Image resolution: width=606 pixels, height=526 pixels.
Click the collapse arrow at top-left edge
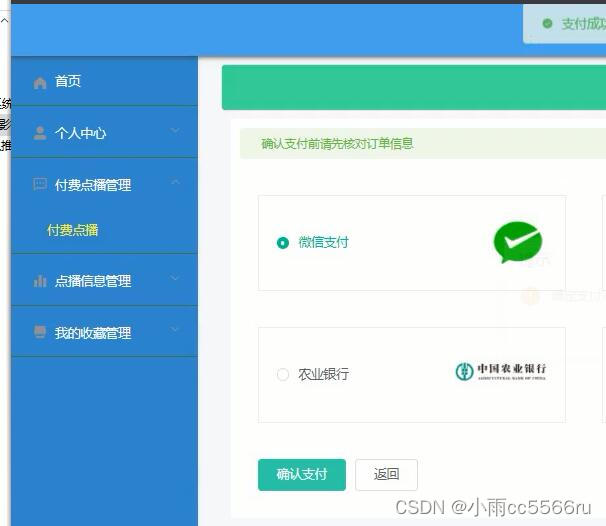pos(5,20)
